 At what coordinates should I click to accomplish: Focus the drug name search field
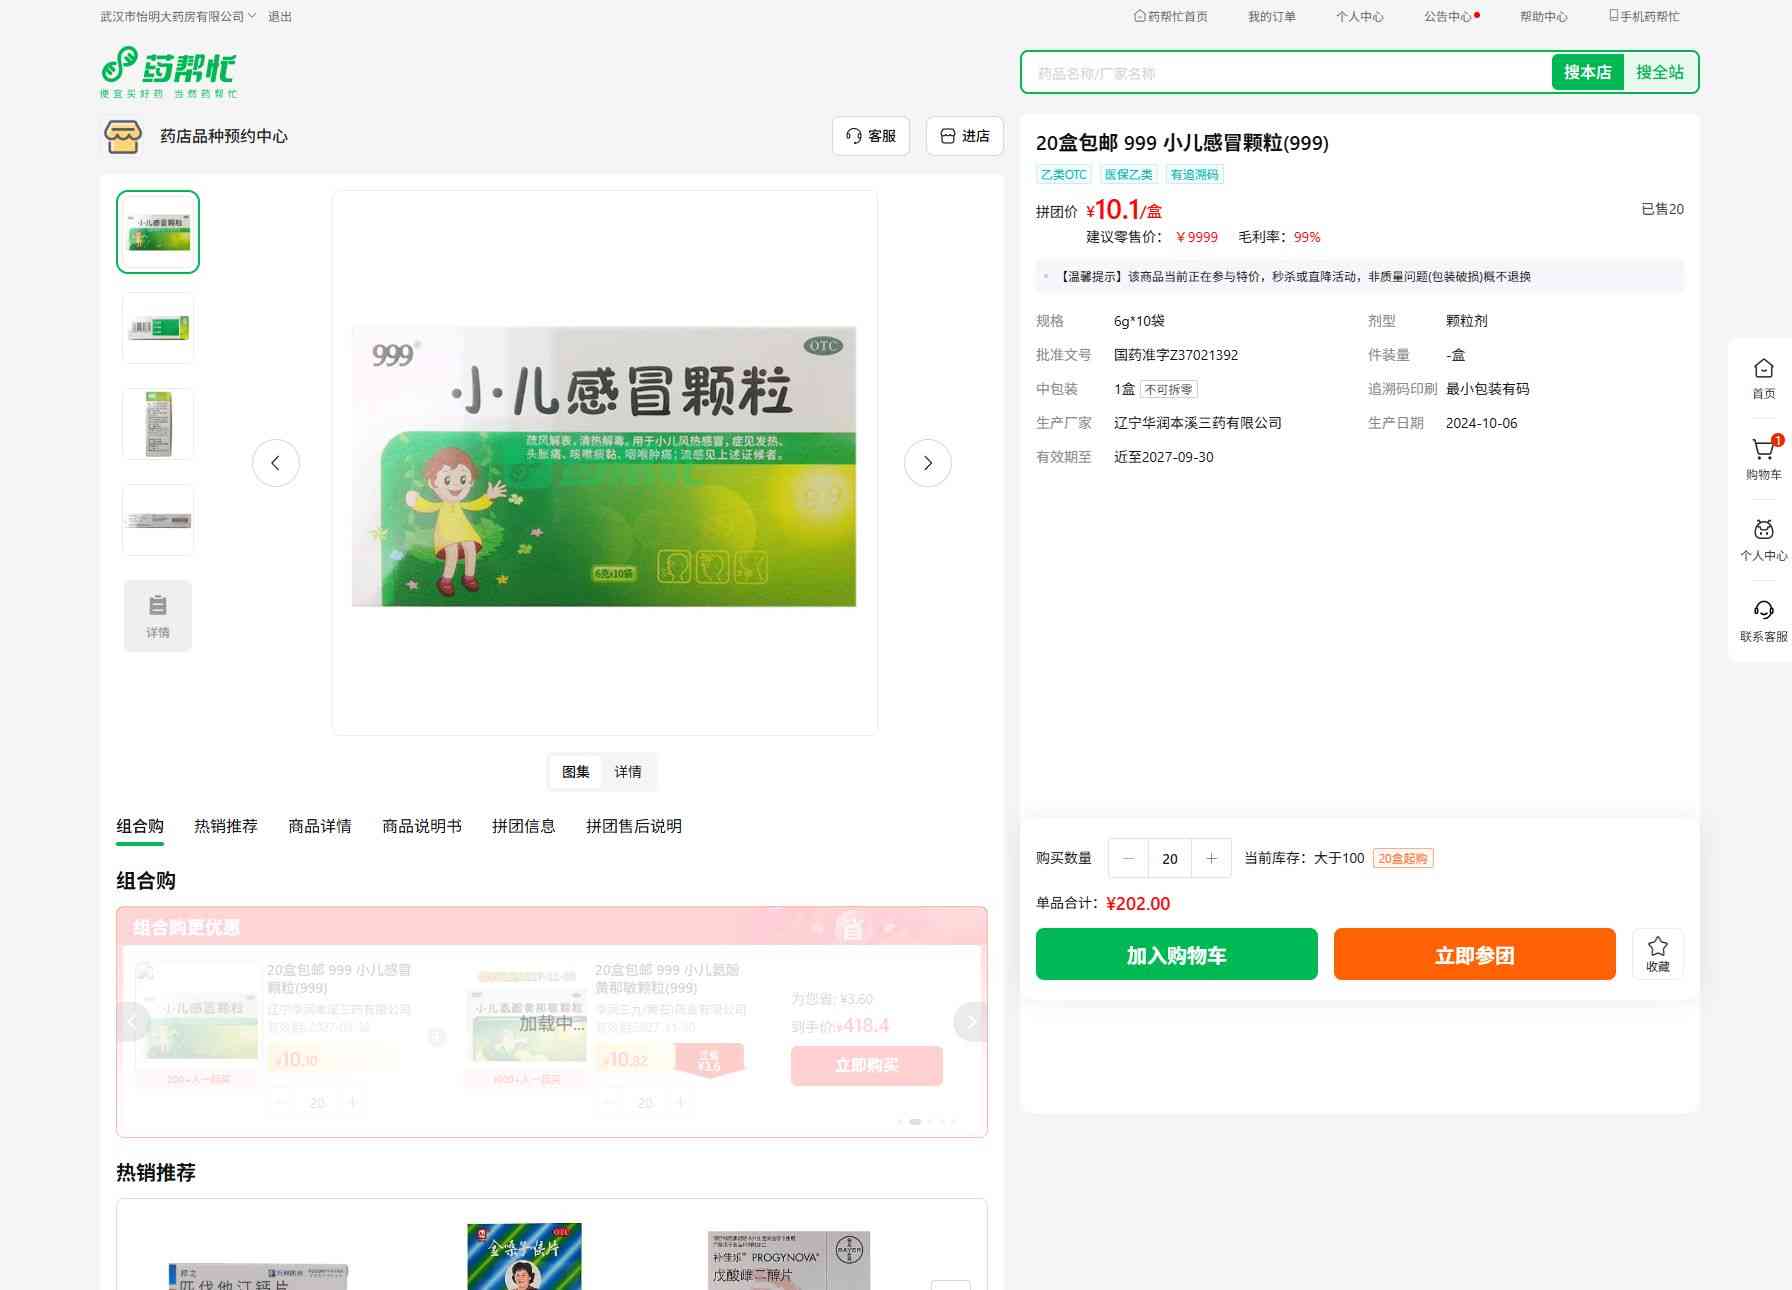[1285, 73]
